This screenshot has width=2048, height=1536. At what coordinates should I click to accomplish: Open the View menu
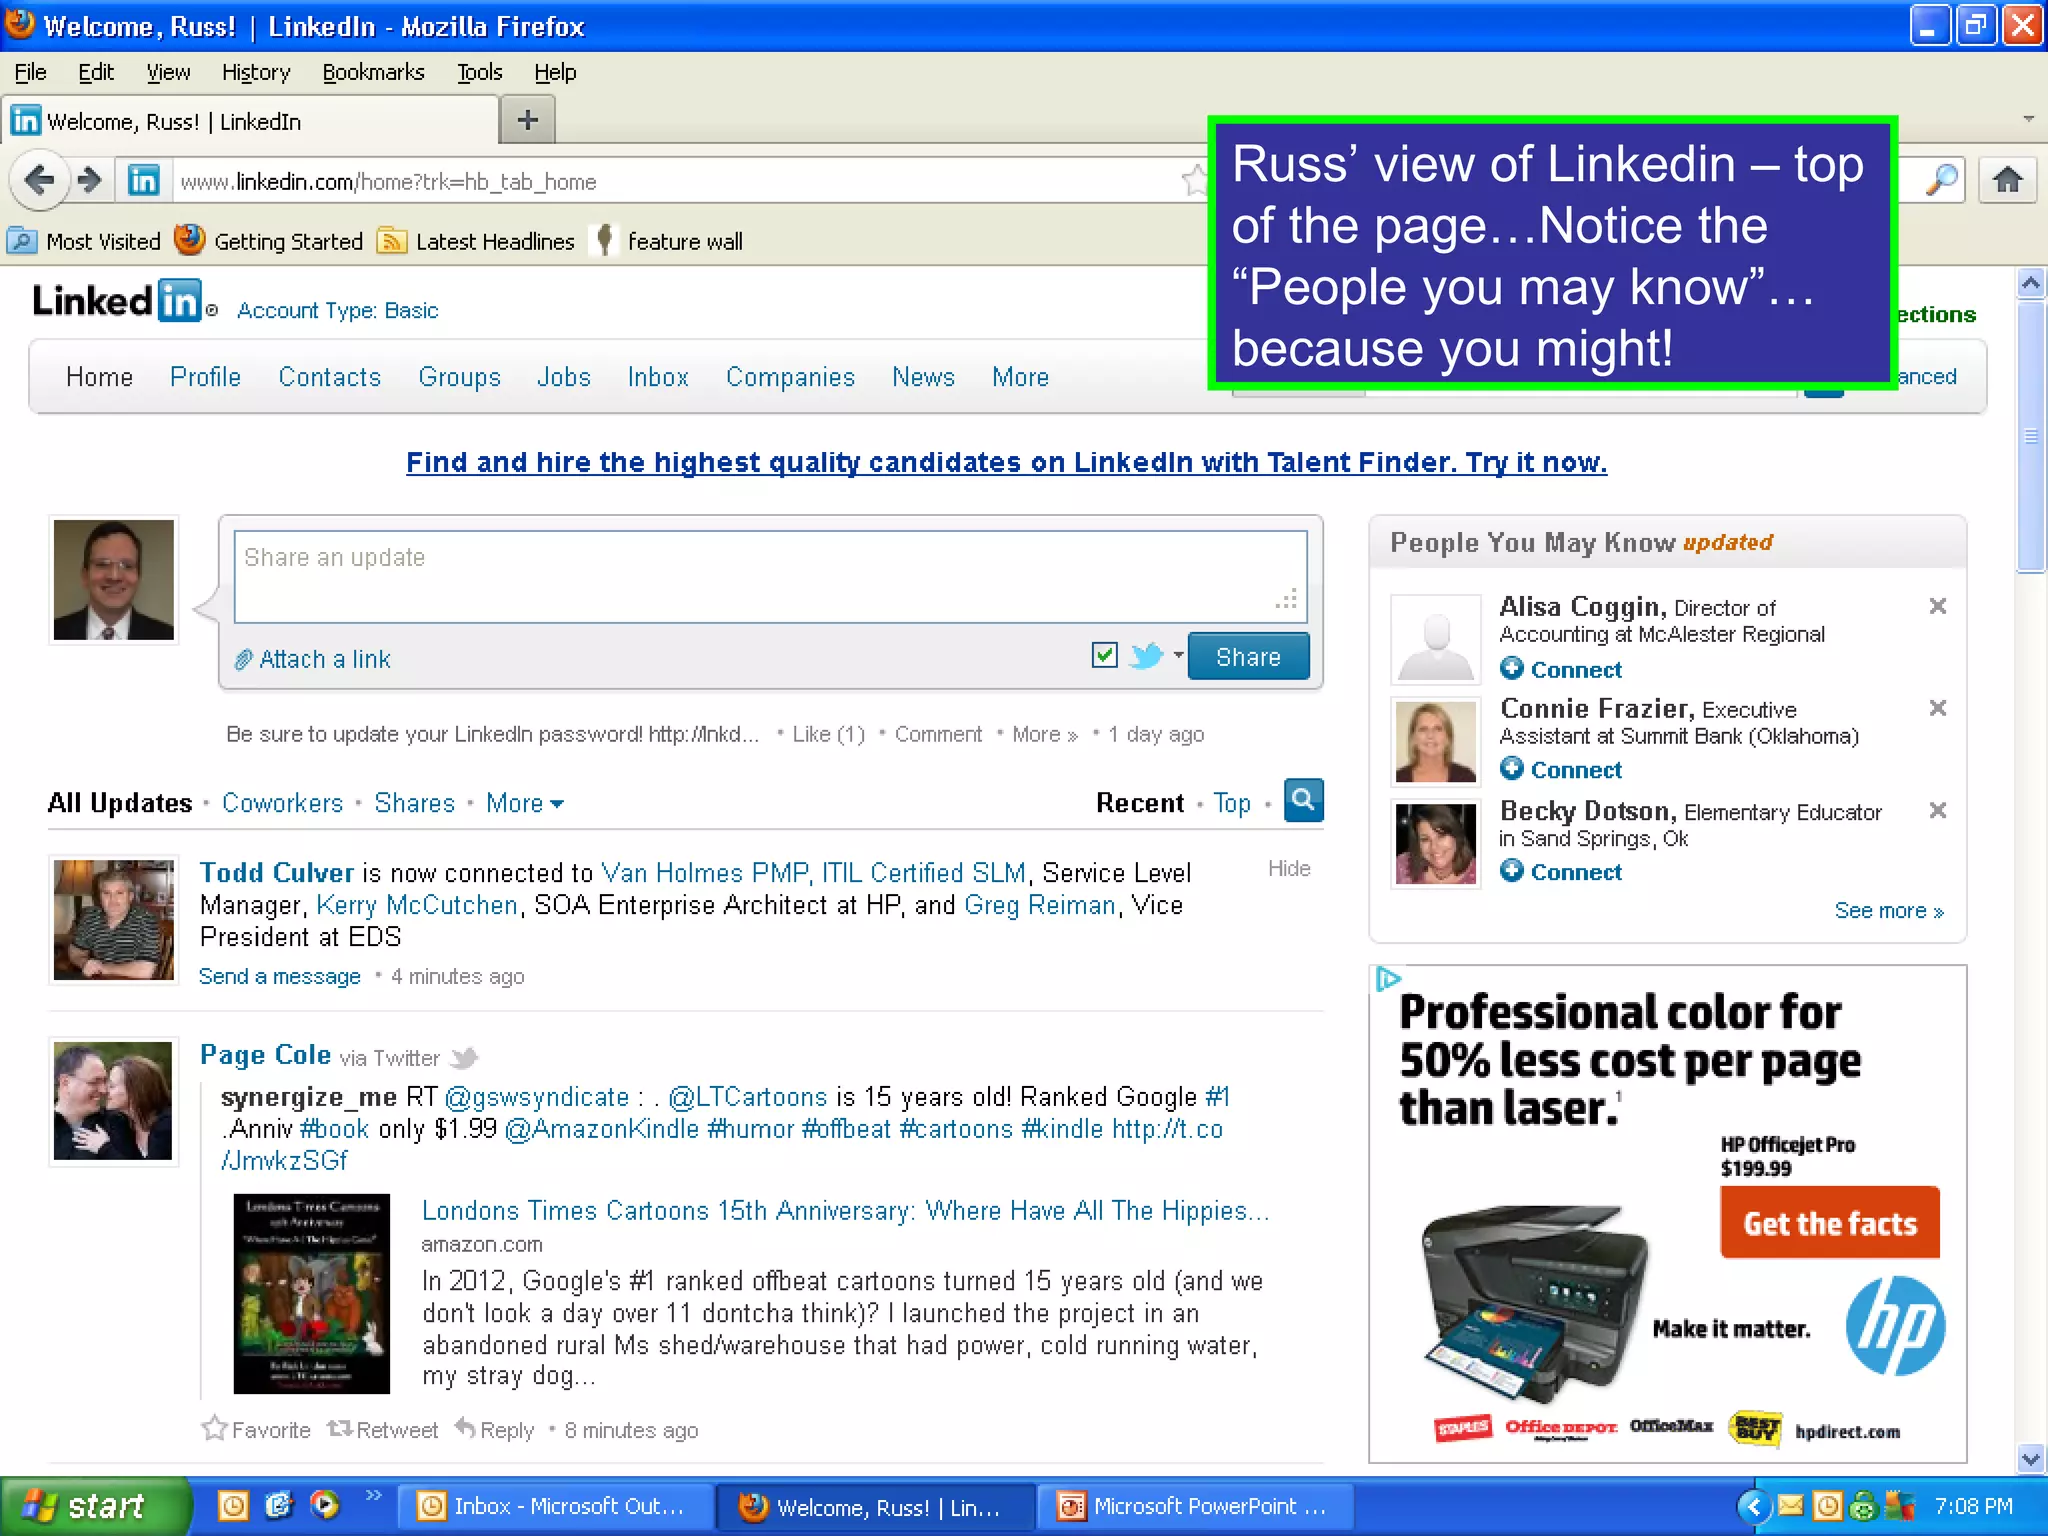tap(167, 72)
